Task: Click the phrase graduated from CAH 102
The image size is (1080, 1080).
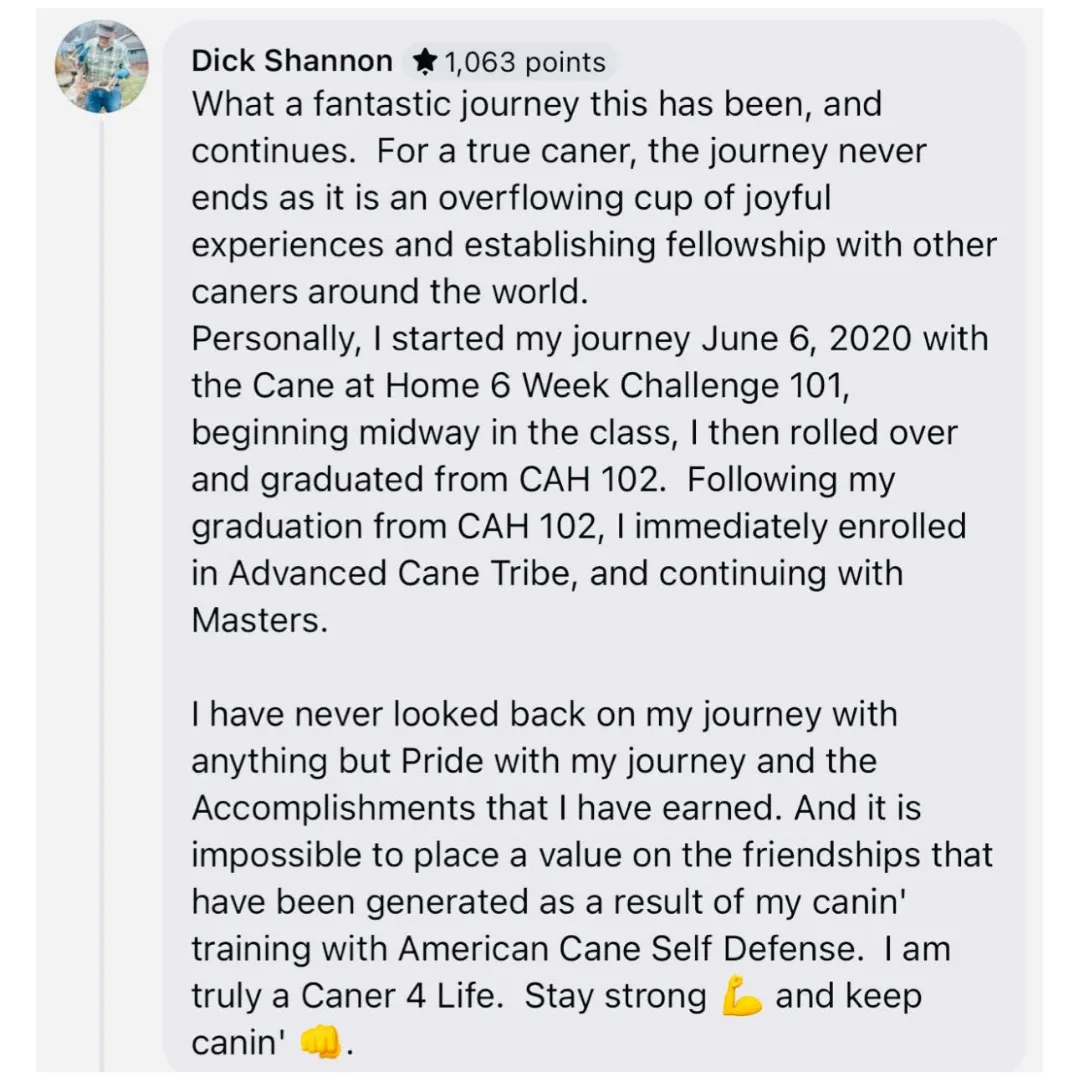Action: (461, 479)
